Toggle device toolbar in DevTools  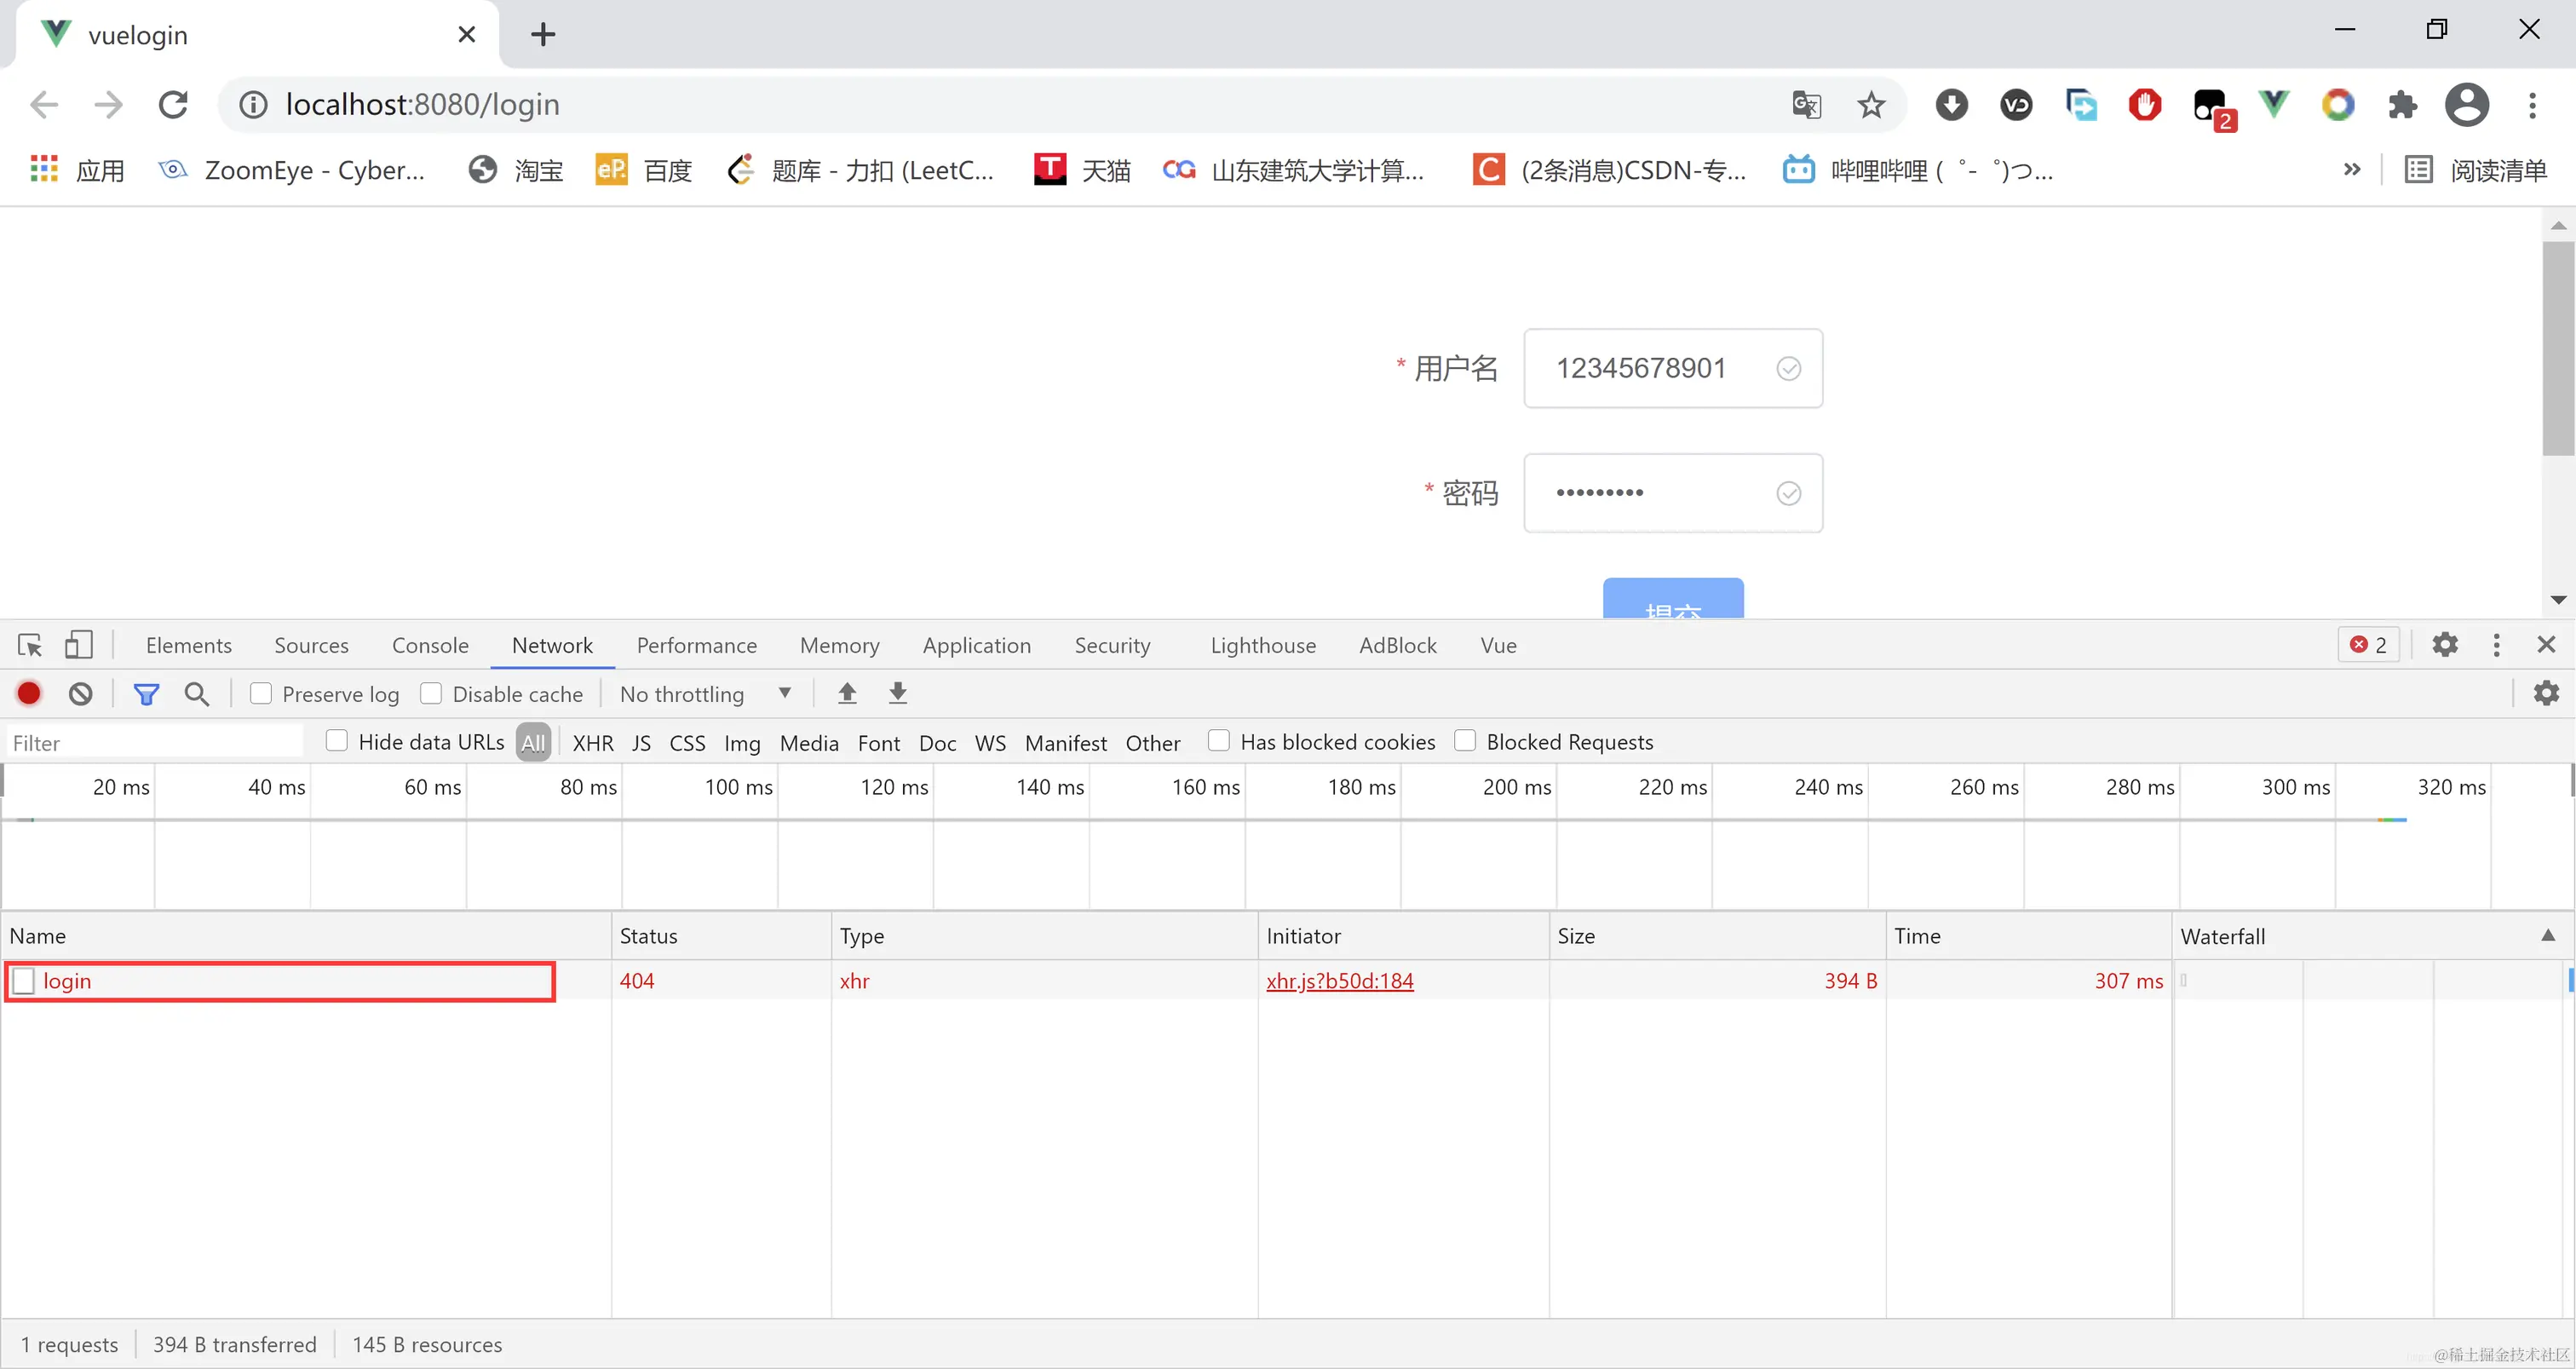(78, 645)
